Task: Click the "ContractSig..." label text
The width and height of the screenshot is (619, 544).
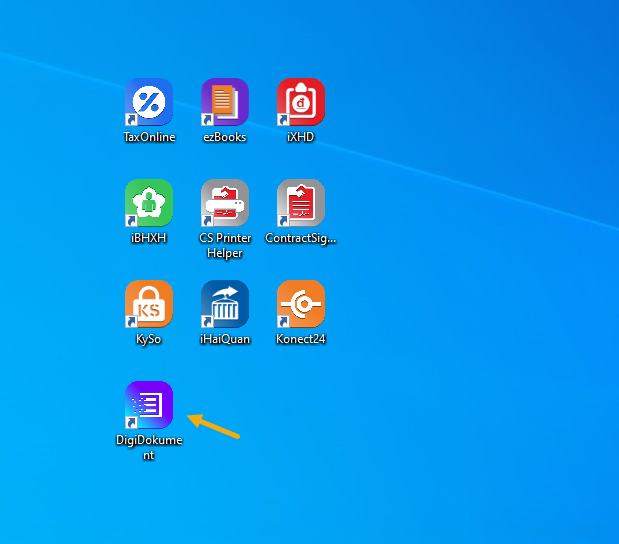Action: pos(300,238)
